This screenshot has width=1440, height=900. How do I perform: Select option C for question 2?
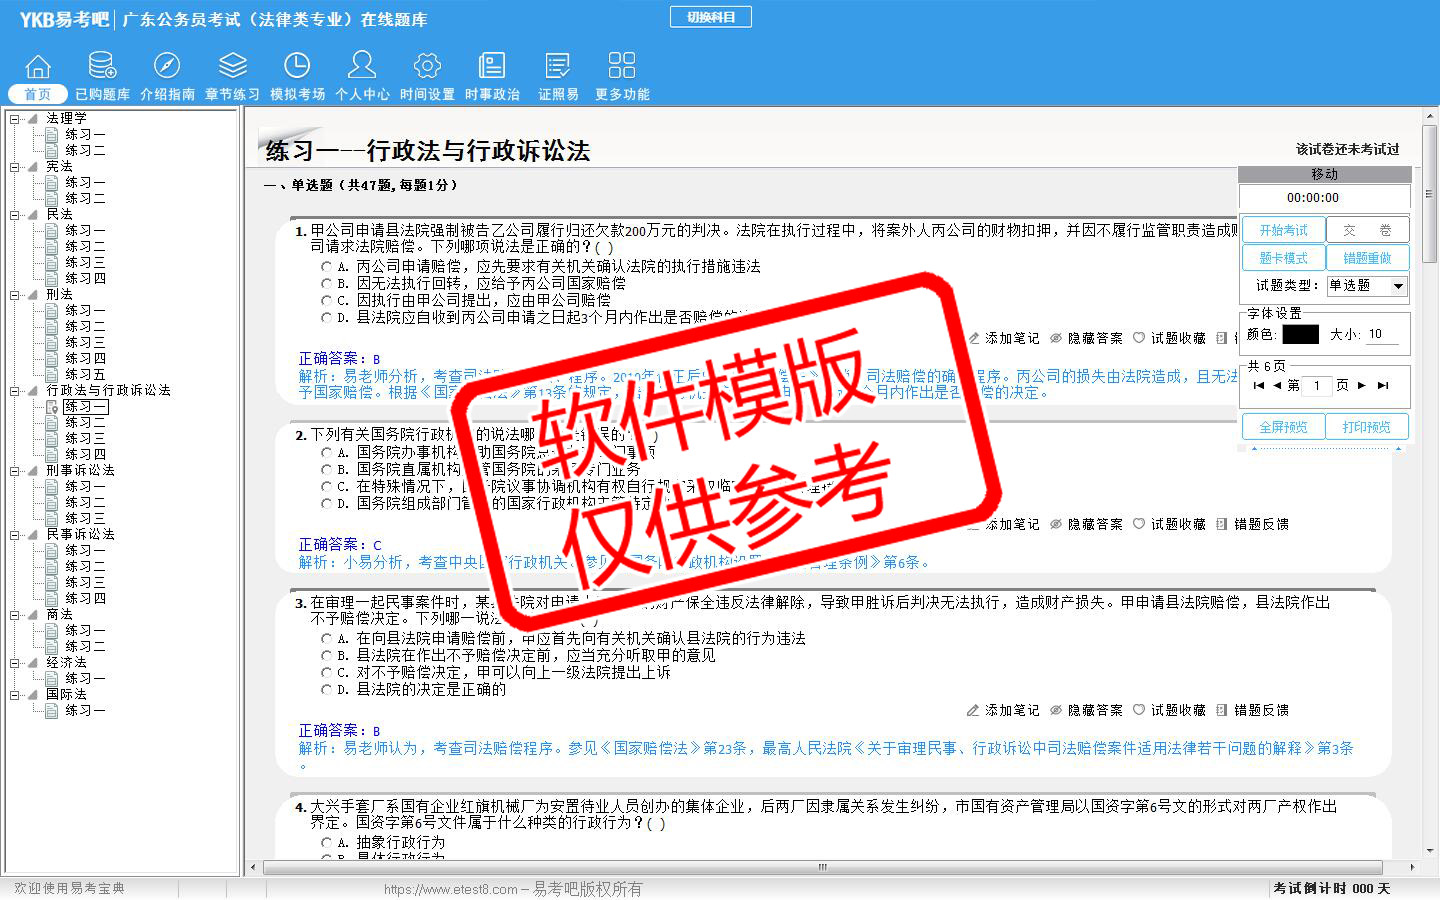pos(327,487)
